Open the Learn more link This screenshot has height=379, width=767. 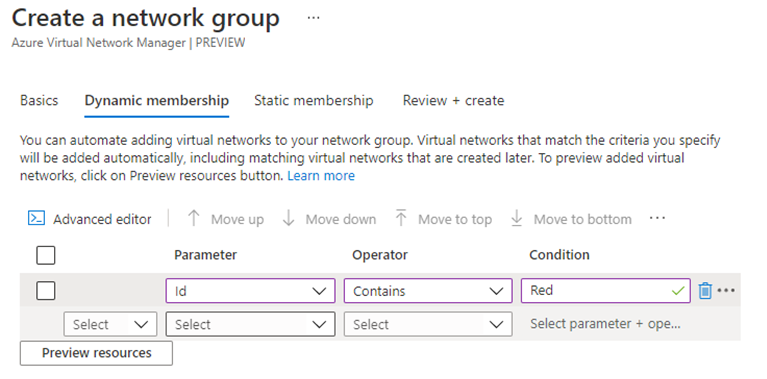tap(321, 176)
